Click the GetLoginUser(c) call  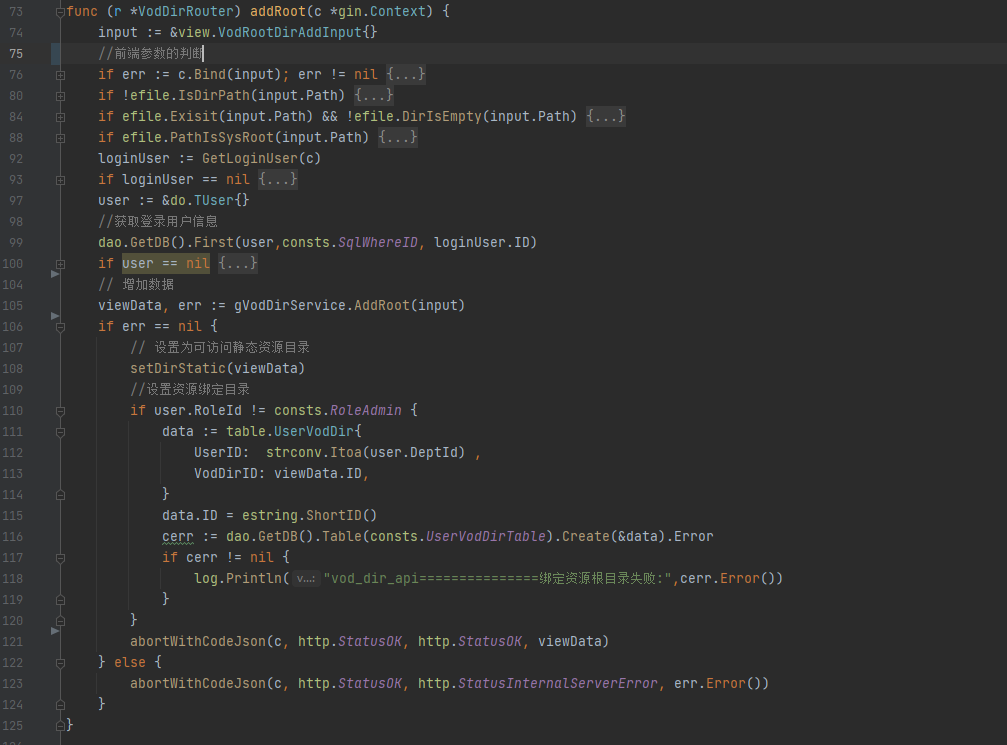(261, 159)
